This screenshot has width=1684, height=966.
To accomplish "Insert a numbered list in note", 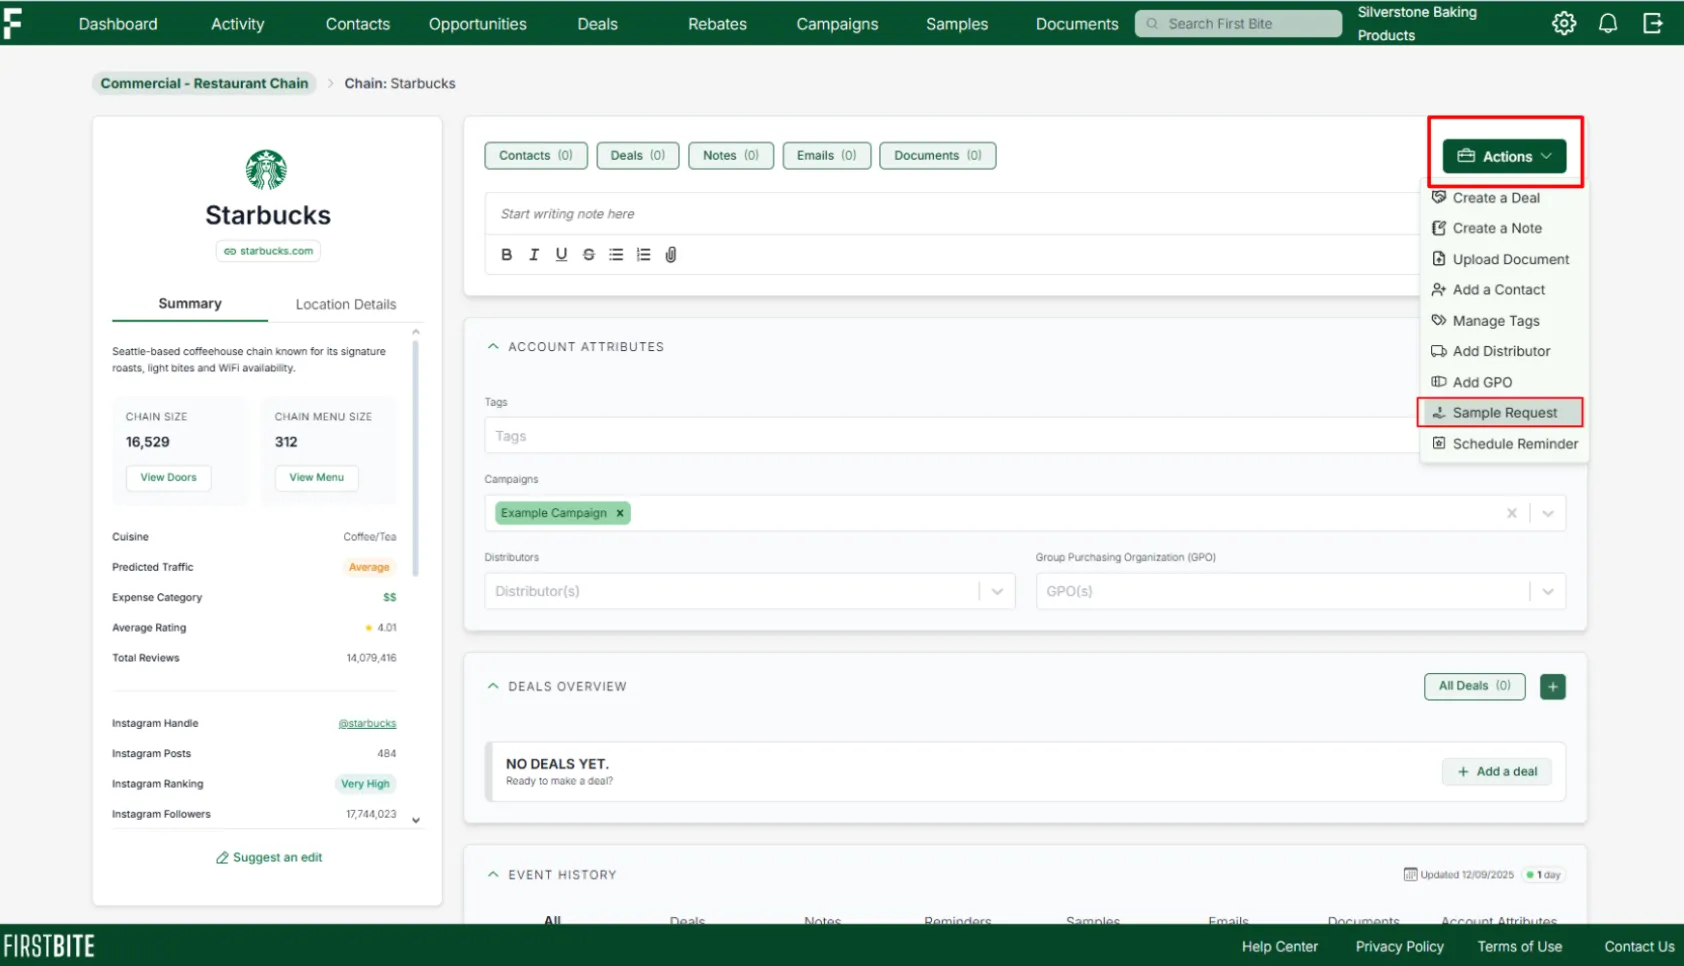I will (643, 255).
